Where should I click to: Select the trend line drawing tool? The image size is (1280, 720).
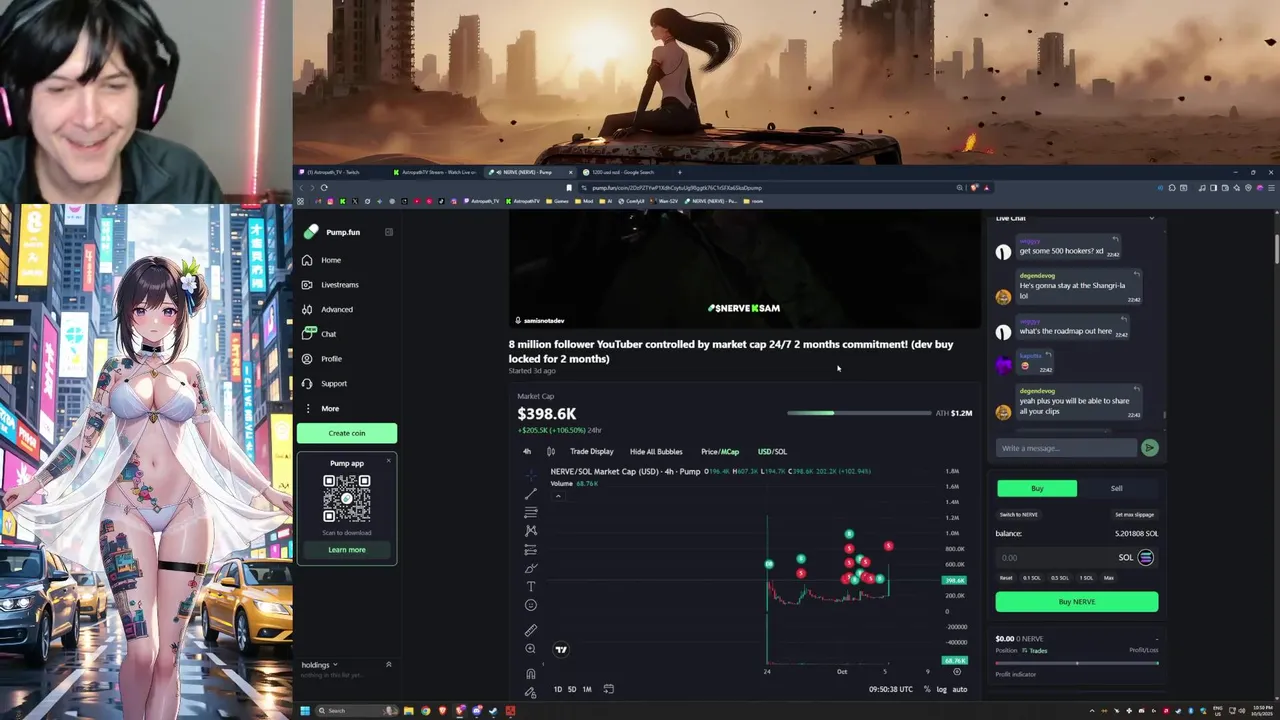[x=531, y=493]
